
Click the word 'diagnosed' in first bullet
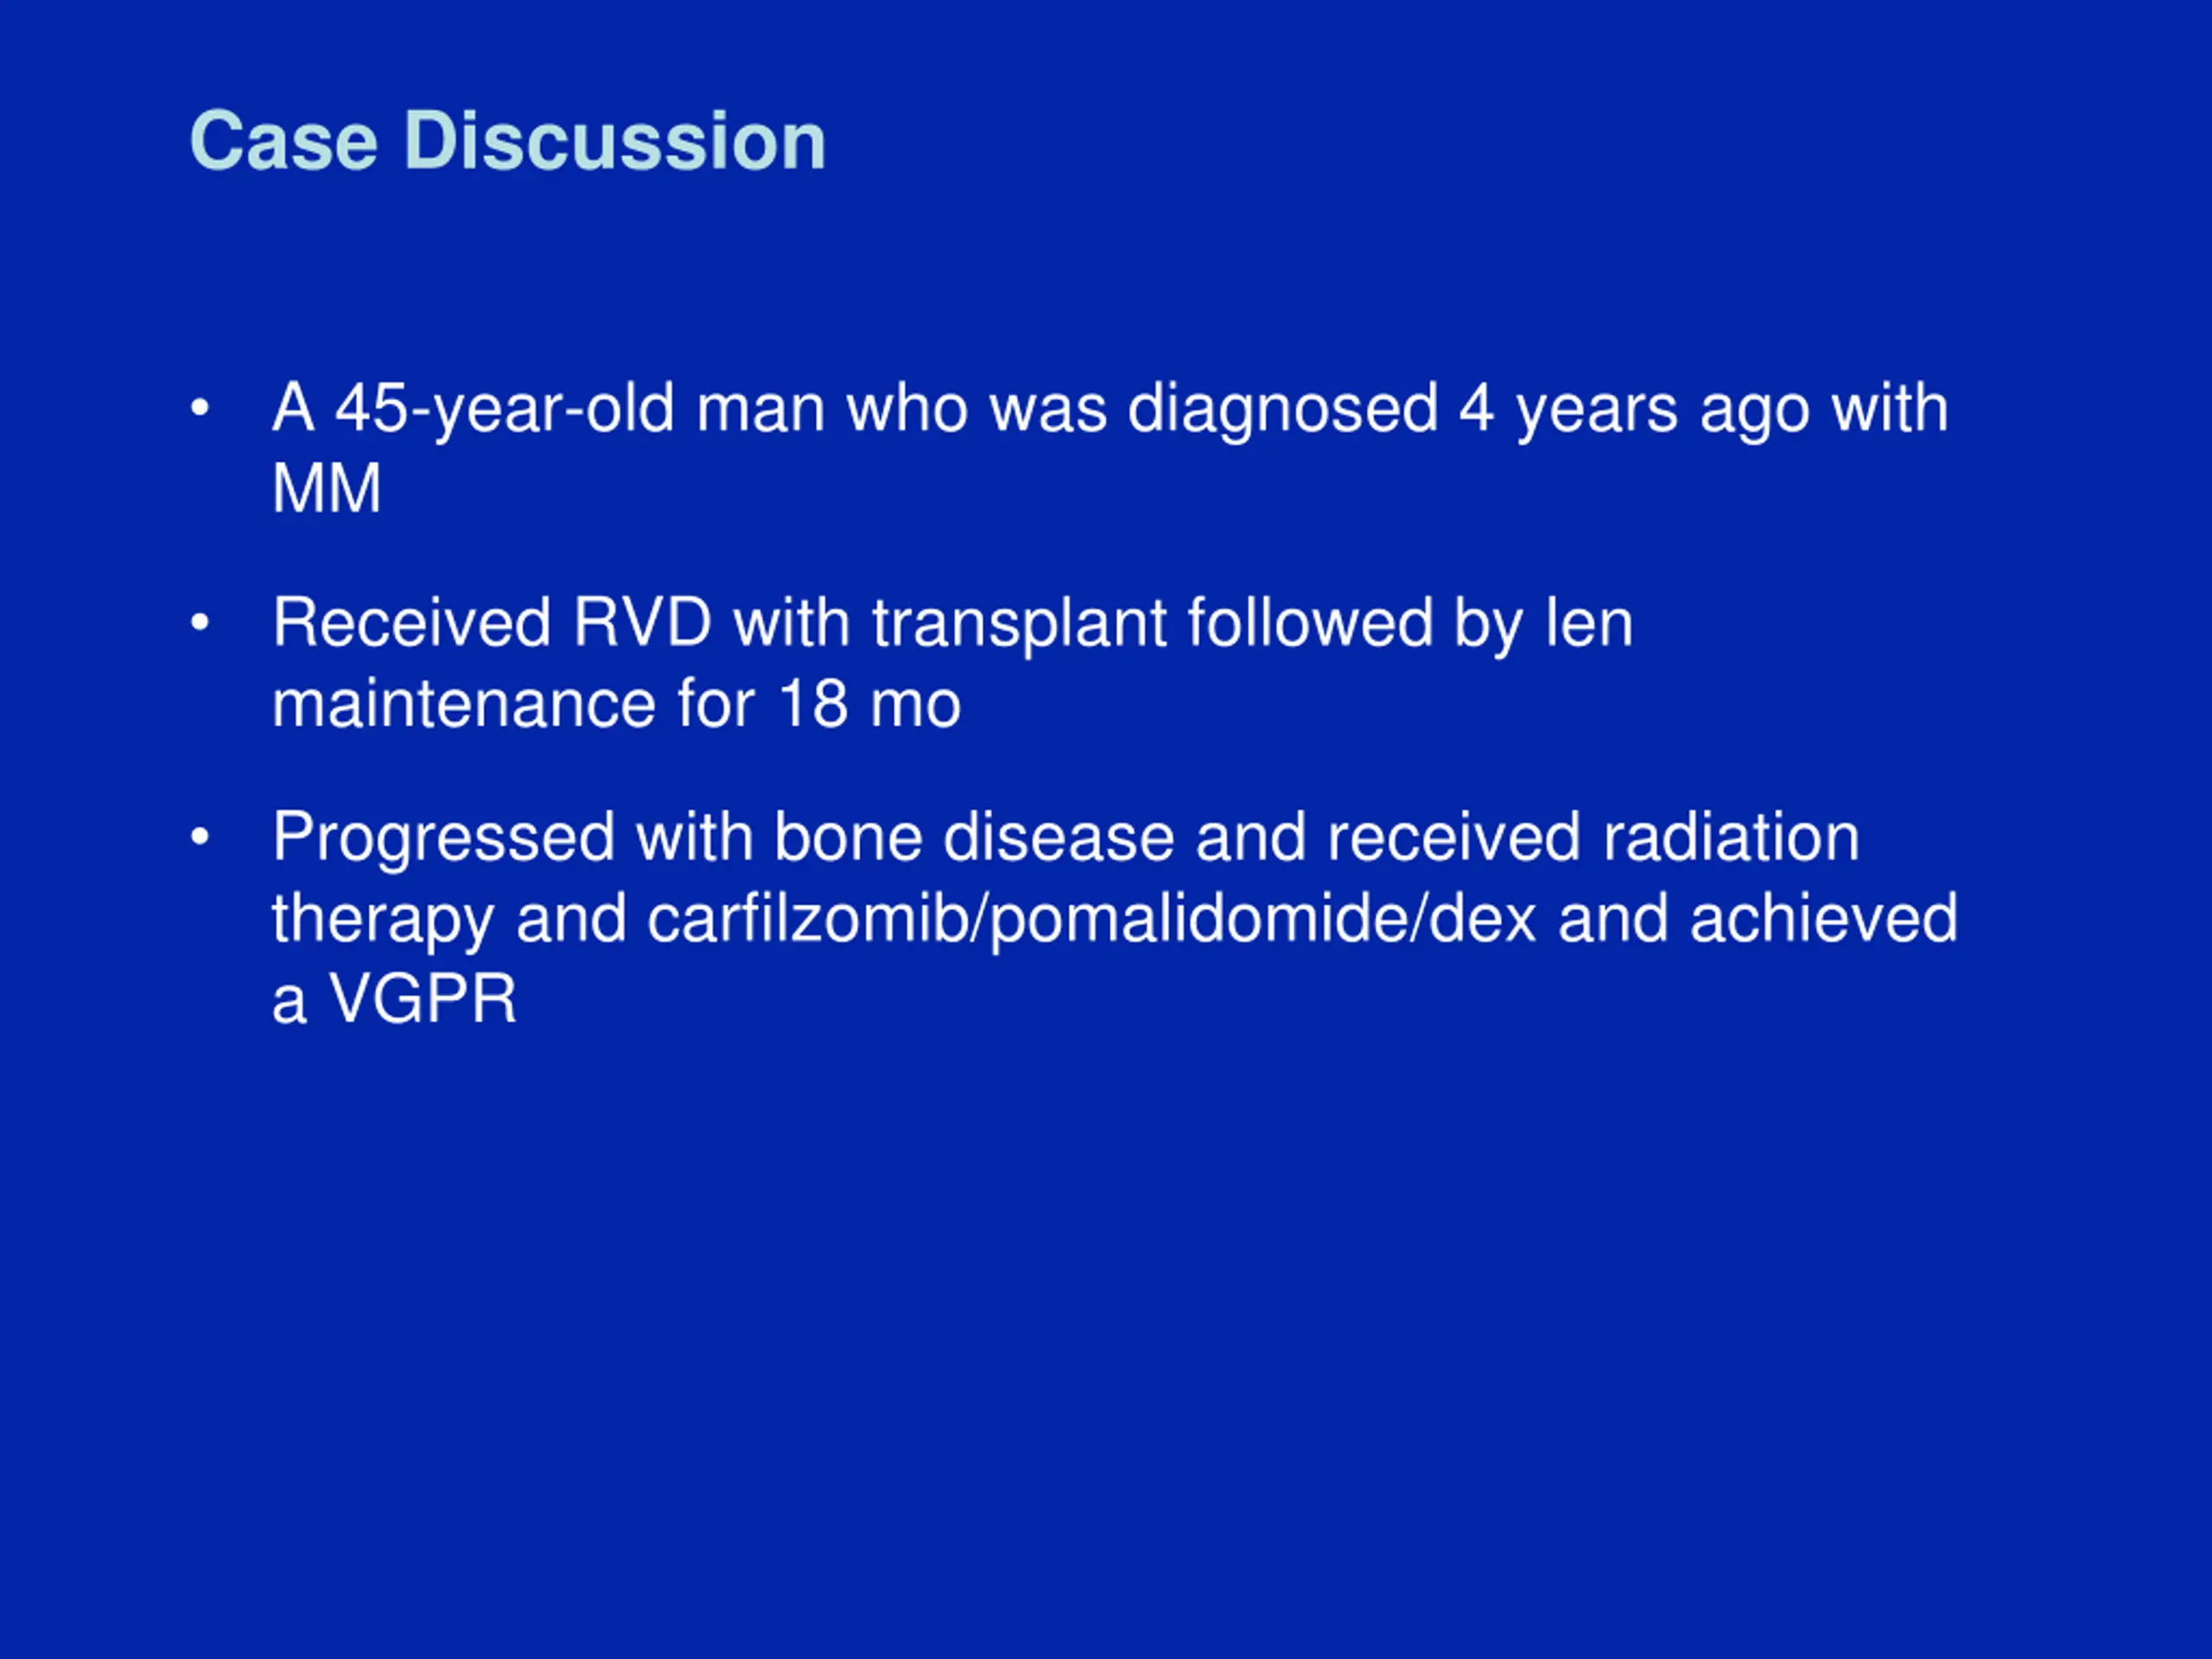(1282, 410)
